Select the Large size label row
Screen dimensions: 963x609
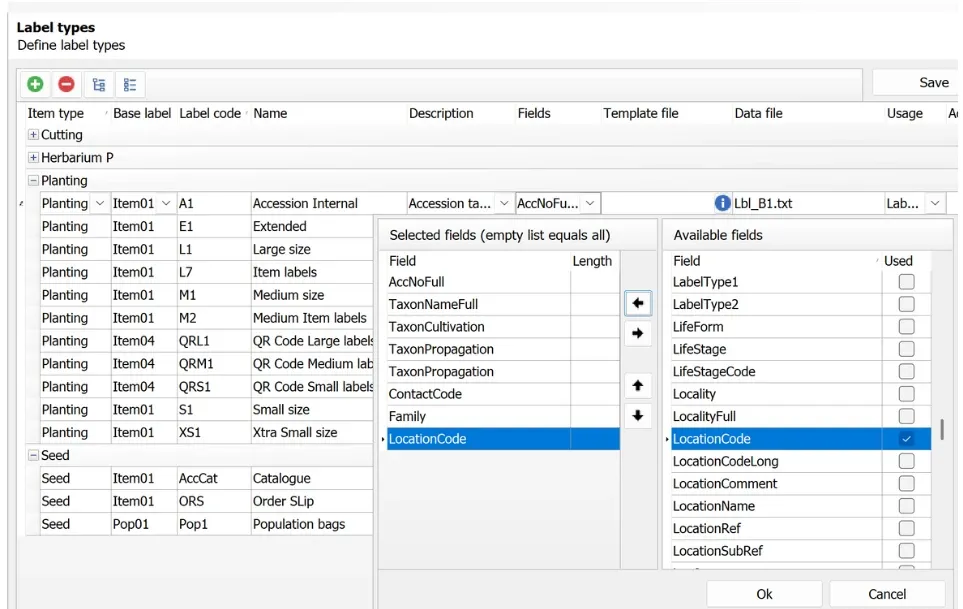(206, 249)
